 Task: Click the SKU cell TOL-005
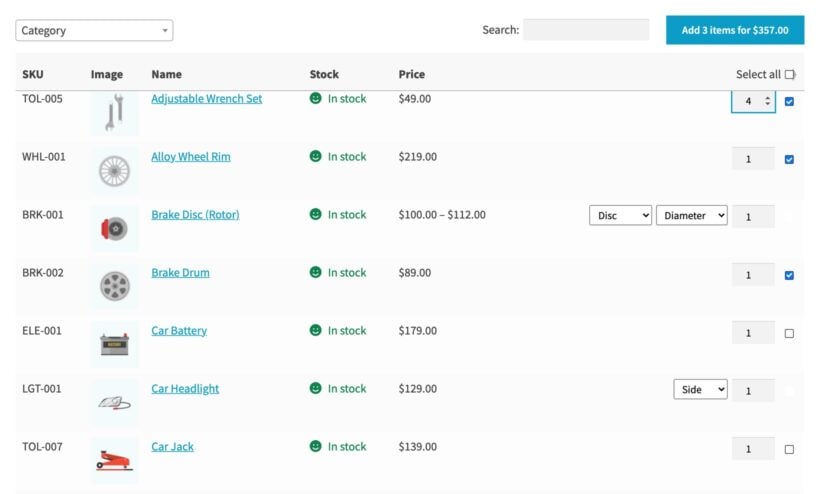point(42,99)
